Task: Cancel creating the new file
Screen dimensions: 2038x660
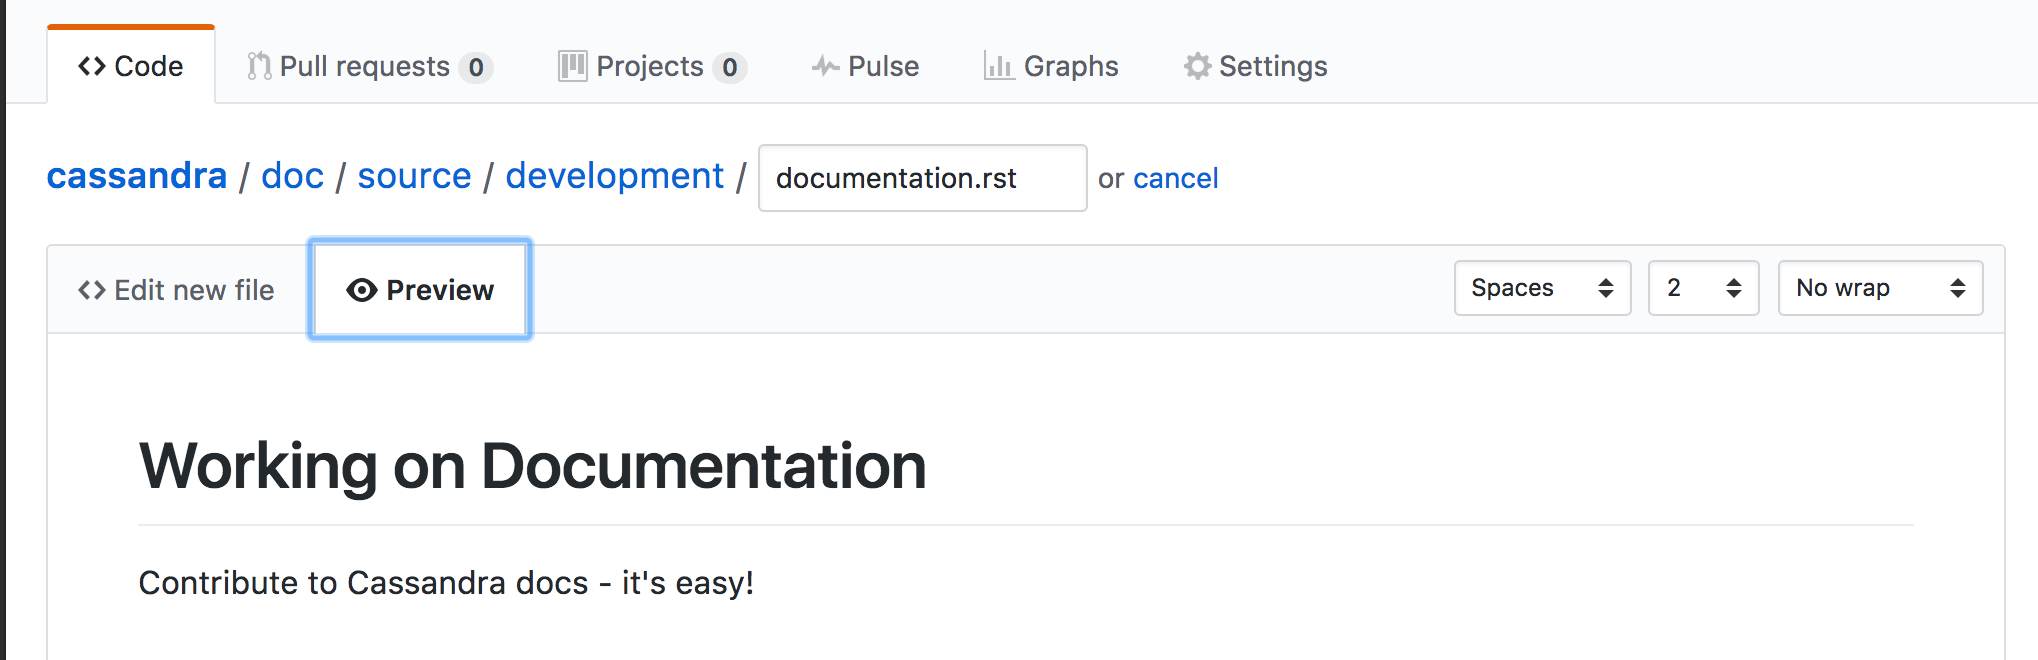Action: 1175,178
